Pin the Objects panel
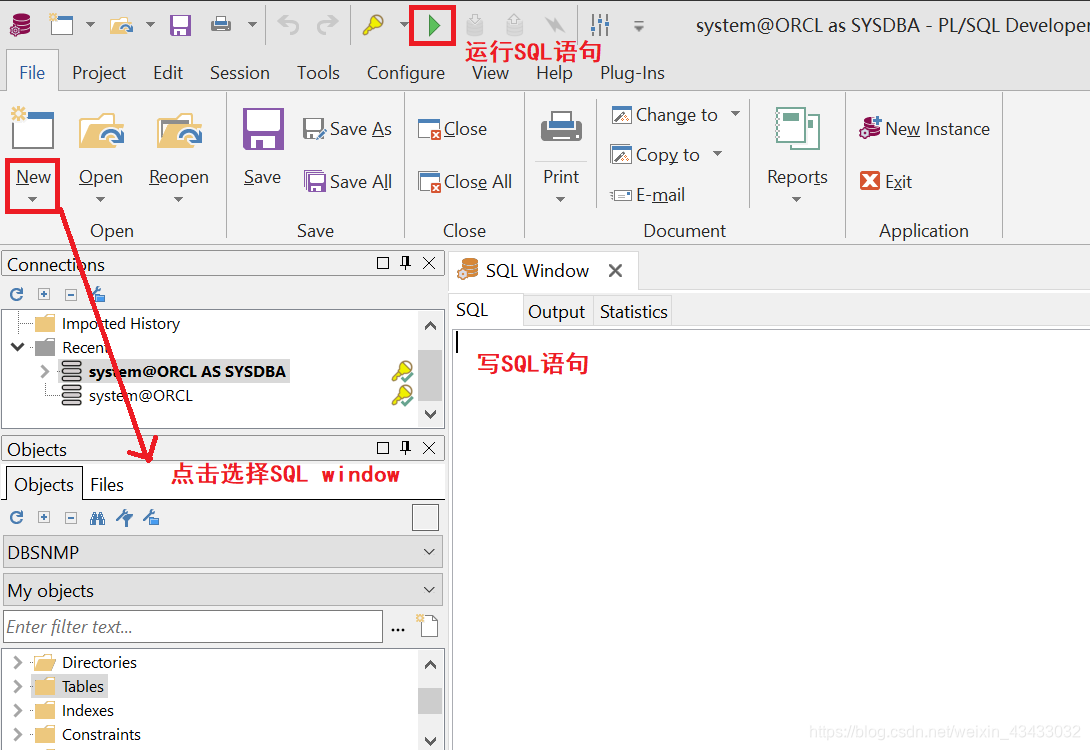Screen dimensions: 1090x750 [x=405, y=448]
